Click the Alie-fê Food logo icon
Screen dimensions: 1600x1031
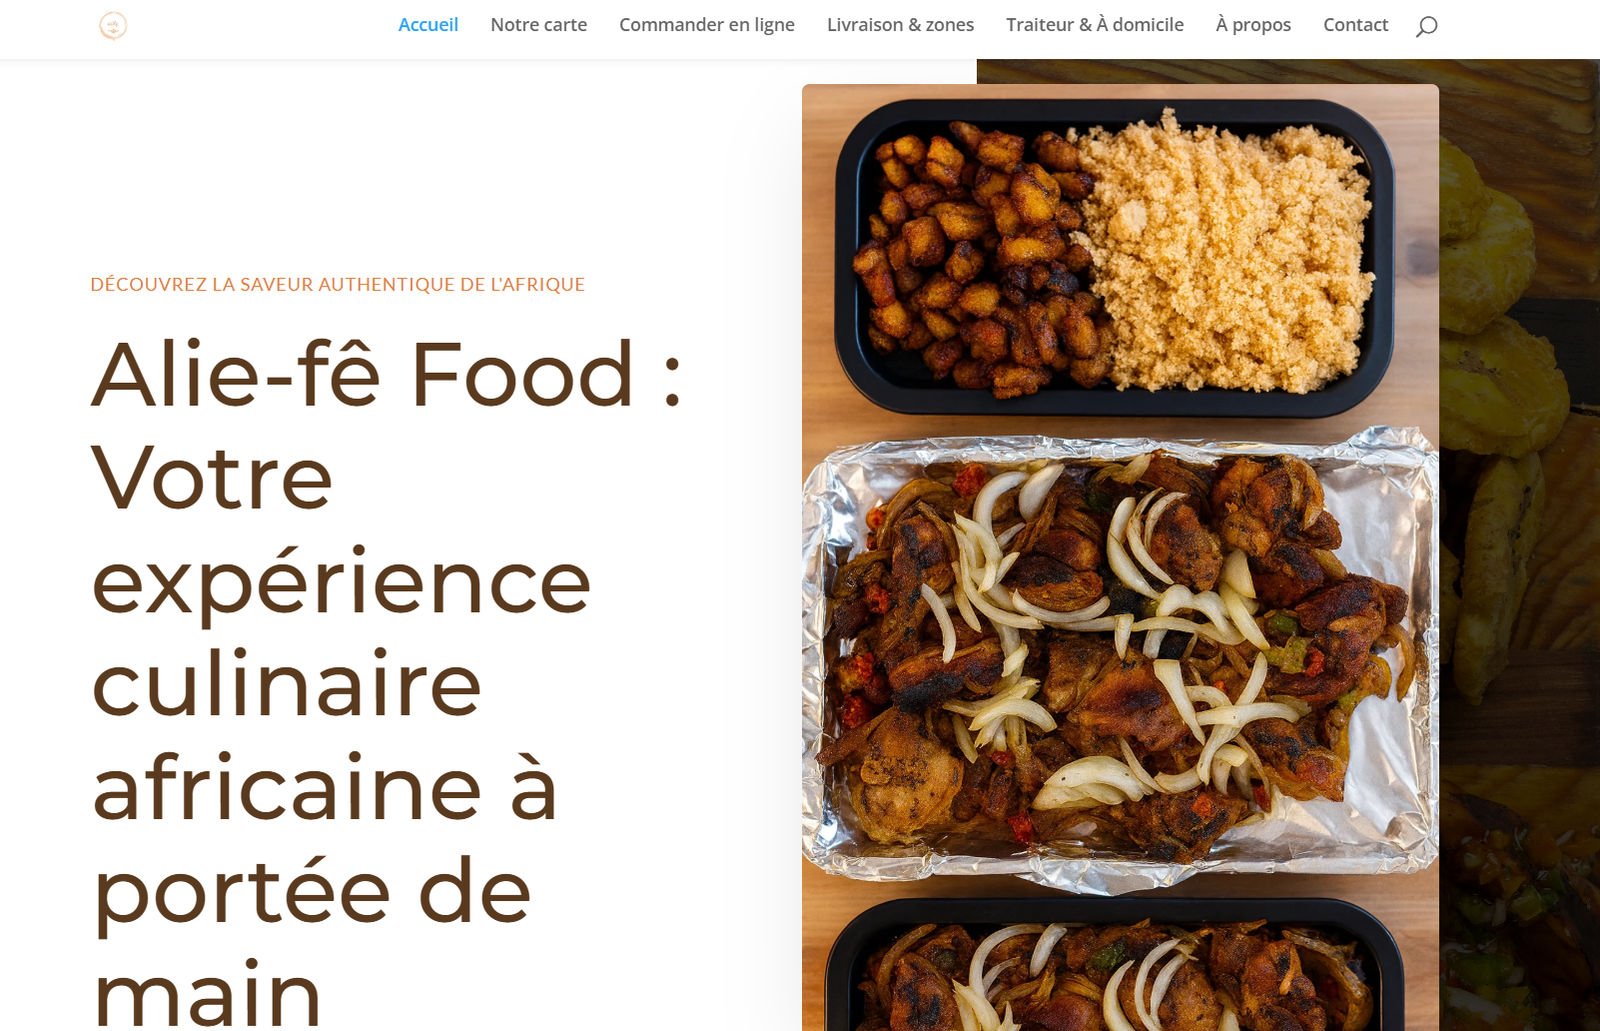pyautogui.click(x=113, y=25)
